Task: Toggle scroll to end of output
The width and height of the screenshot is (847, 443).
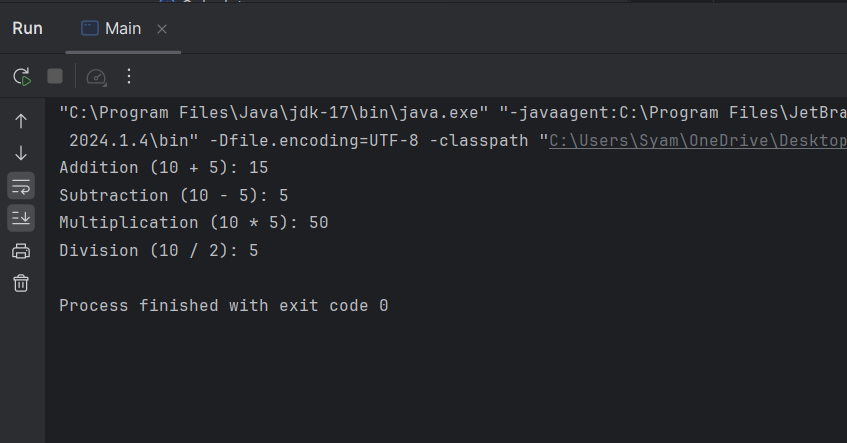Action: (21, 218)
